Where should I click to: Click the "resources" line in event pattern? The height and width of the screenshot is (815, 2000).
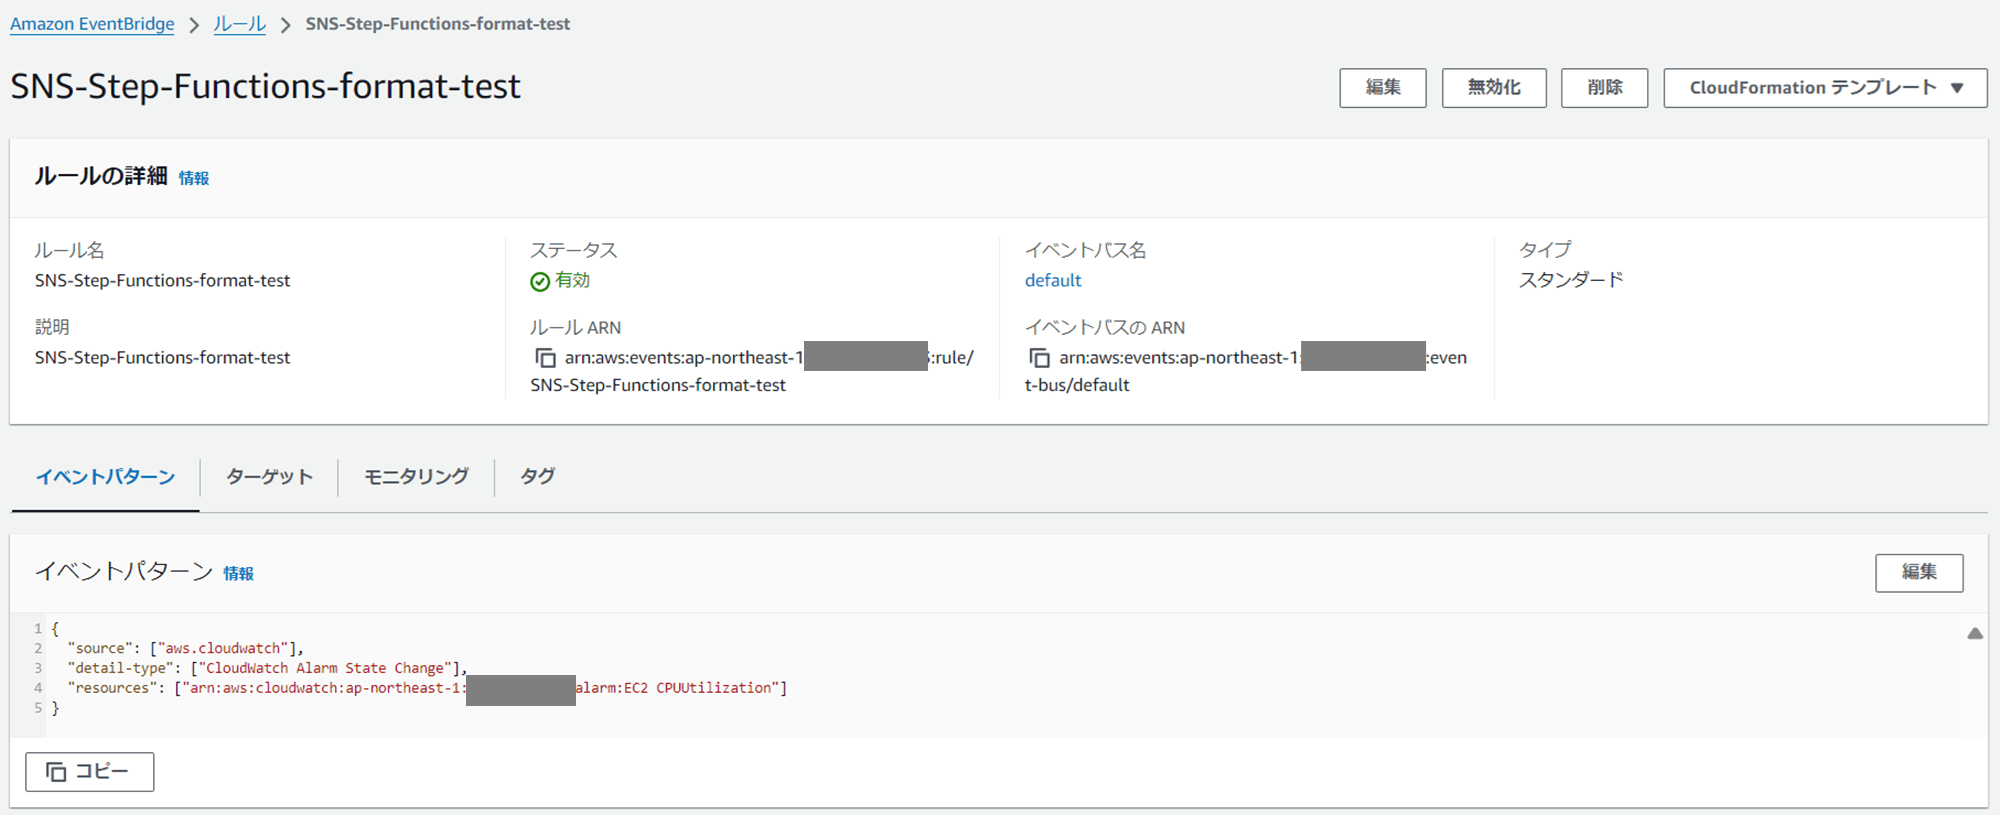click(x=427, y=688)
